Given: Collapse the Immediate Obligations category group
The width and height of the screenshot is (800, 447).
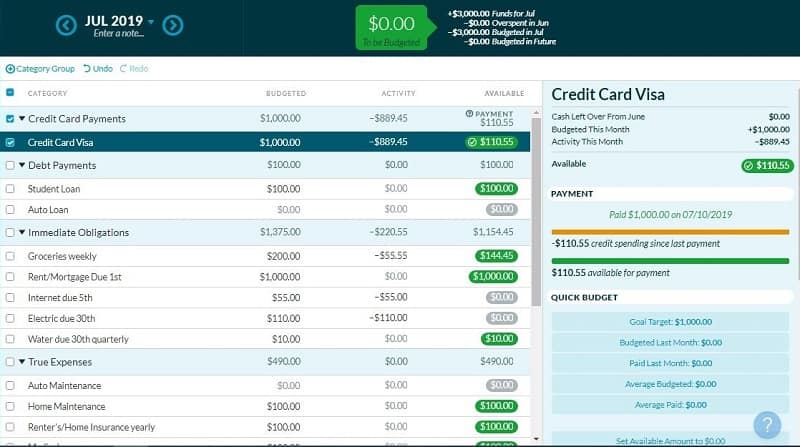Looking at the screenshot, I should (22, 233).
